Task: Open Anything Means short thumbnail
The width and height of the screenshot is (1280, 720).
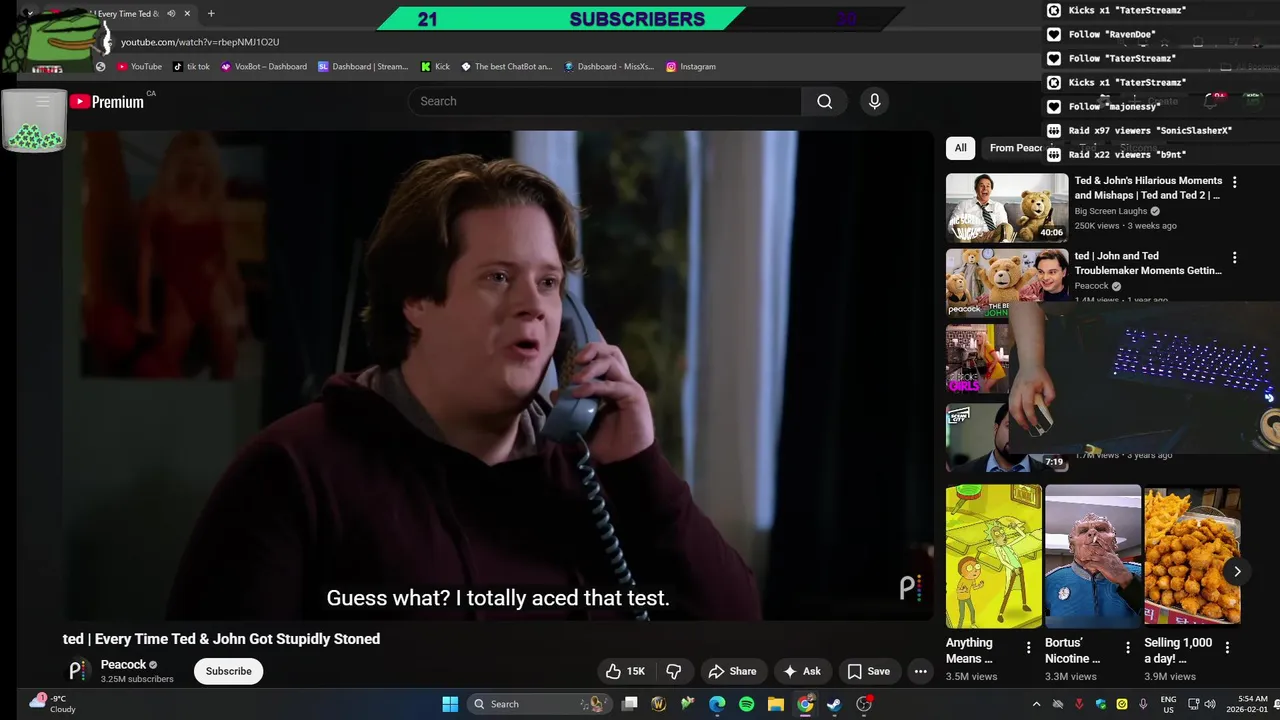Action: click(994, 556)
